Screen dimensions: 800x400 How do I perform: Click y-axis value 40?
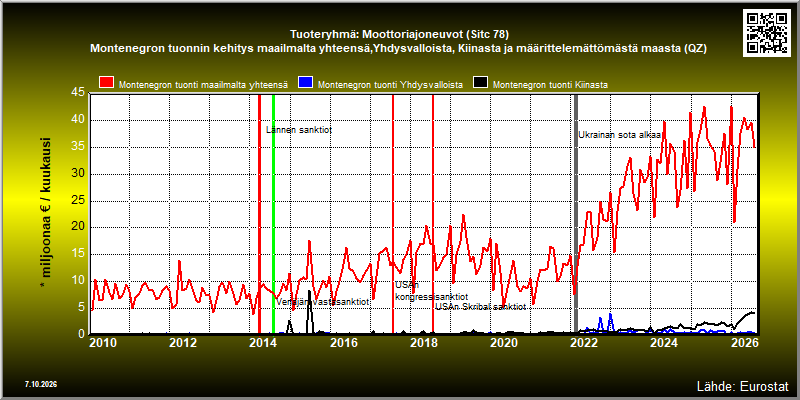tap(78, 120)
